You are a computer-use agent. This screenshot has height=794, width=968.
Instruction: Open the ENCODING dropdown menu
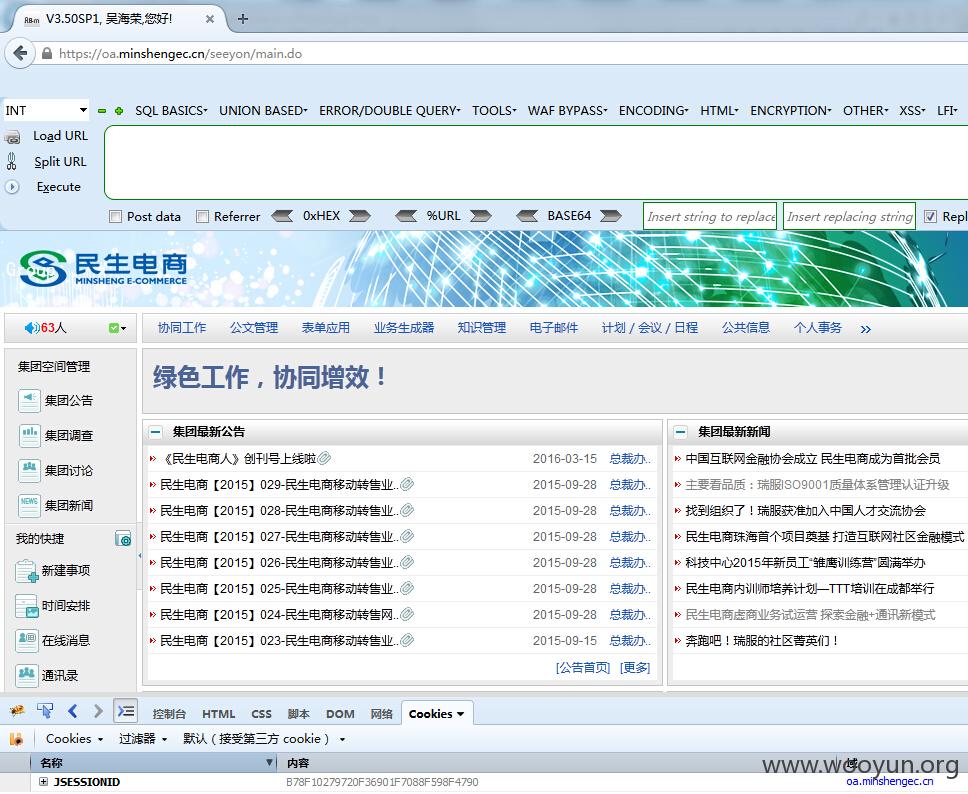point(653,111)
